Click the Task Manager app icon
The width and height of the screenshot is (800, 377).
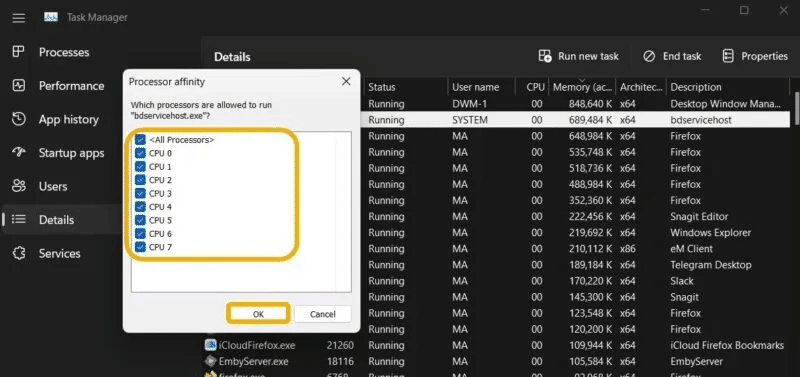51,17
